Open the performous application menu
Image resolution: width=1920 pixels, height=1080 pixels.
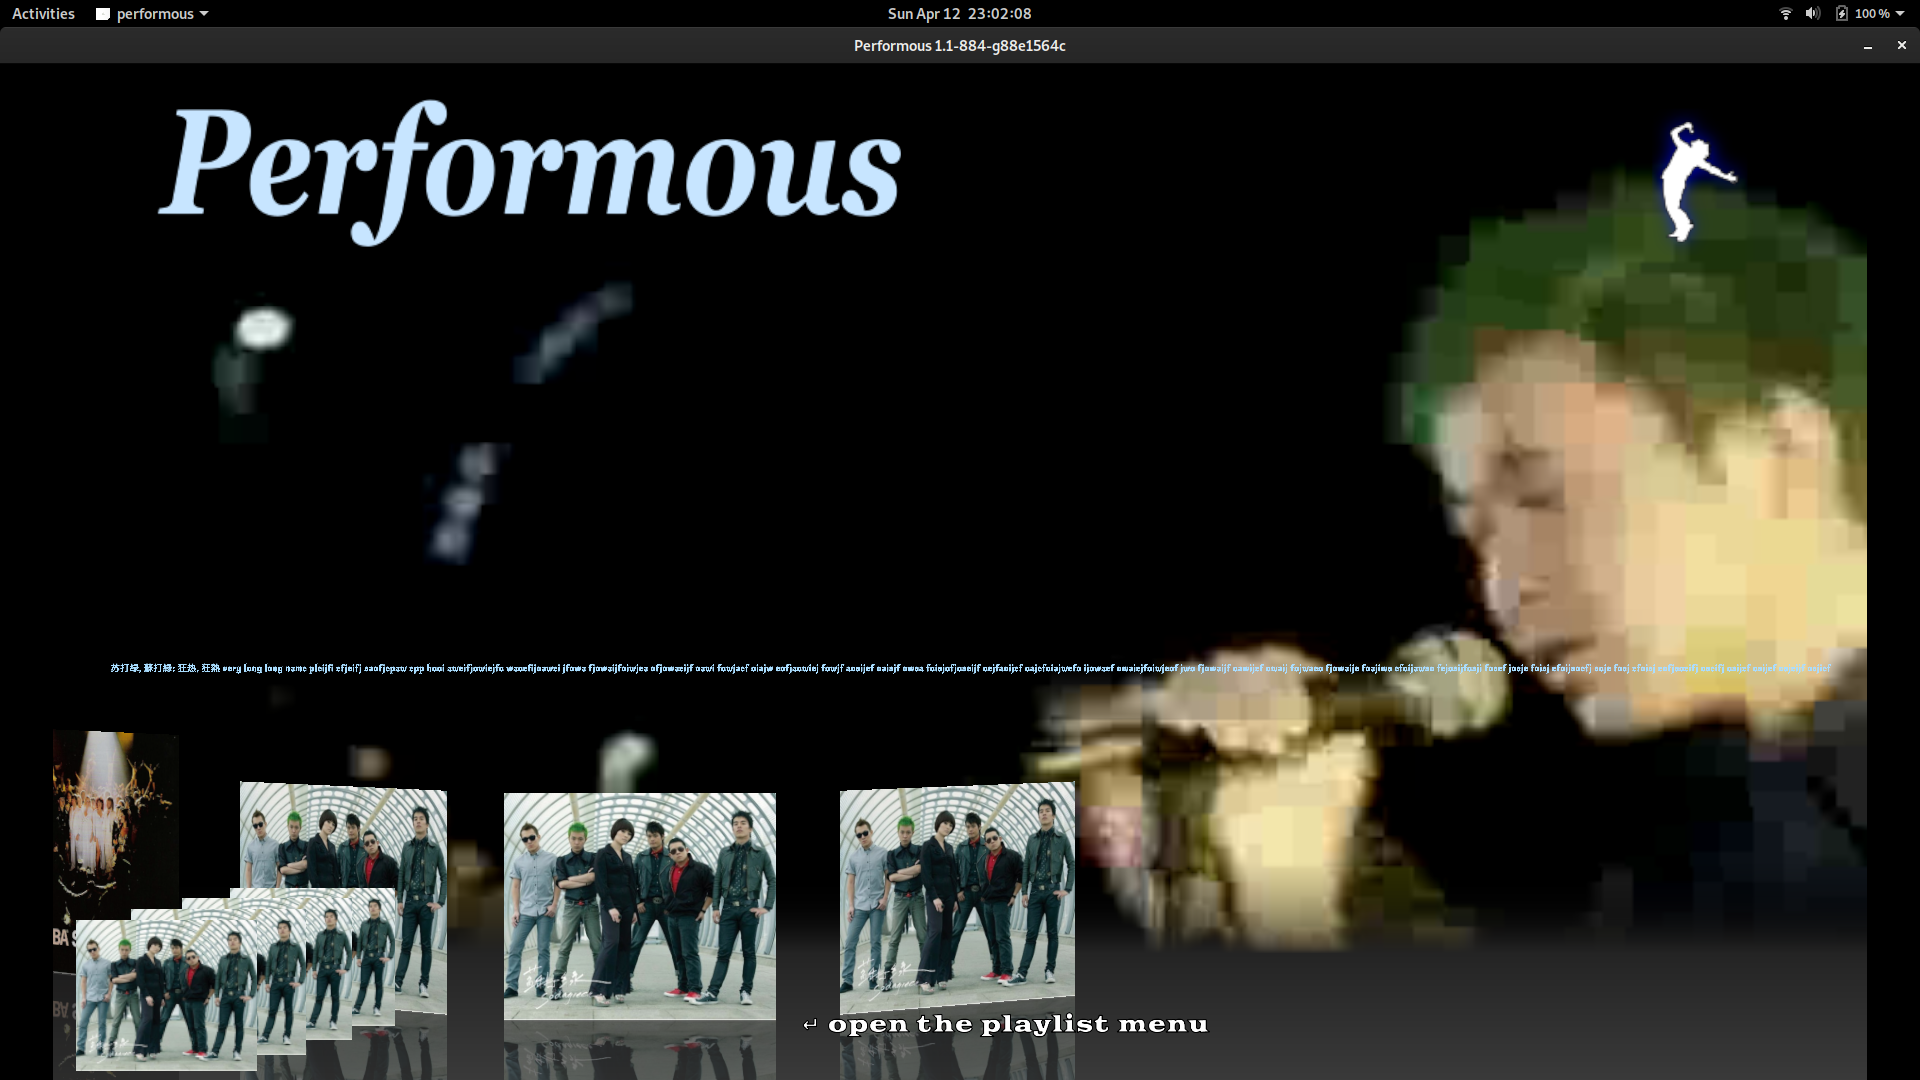tap(155, 13)
